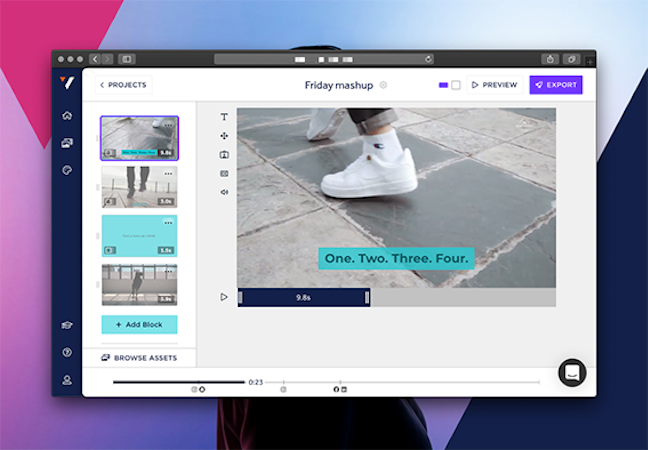Export the Friday mashup project

[x=556, y=85]
